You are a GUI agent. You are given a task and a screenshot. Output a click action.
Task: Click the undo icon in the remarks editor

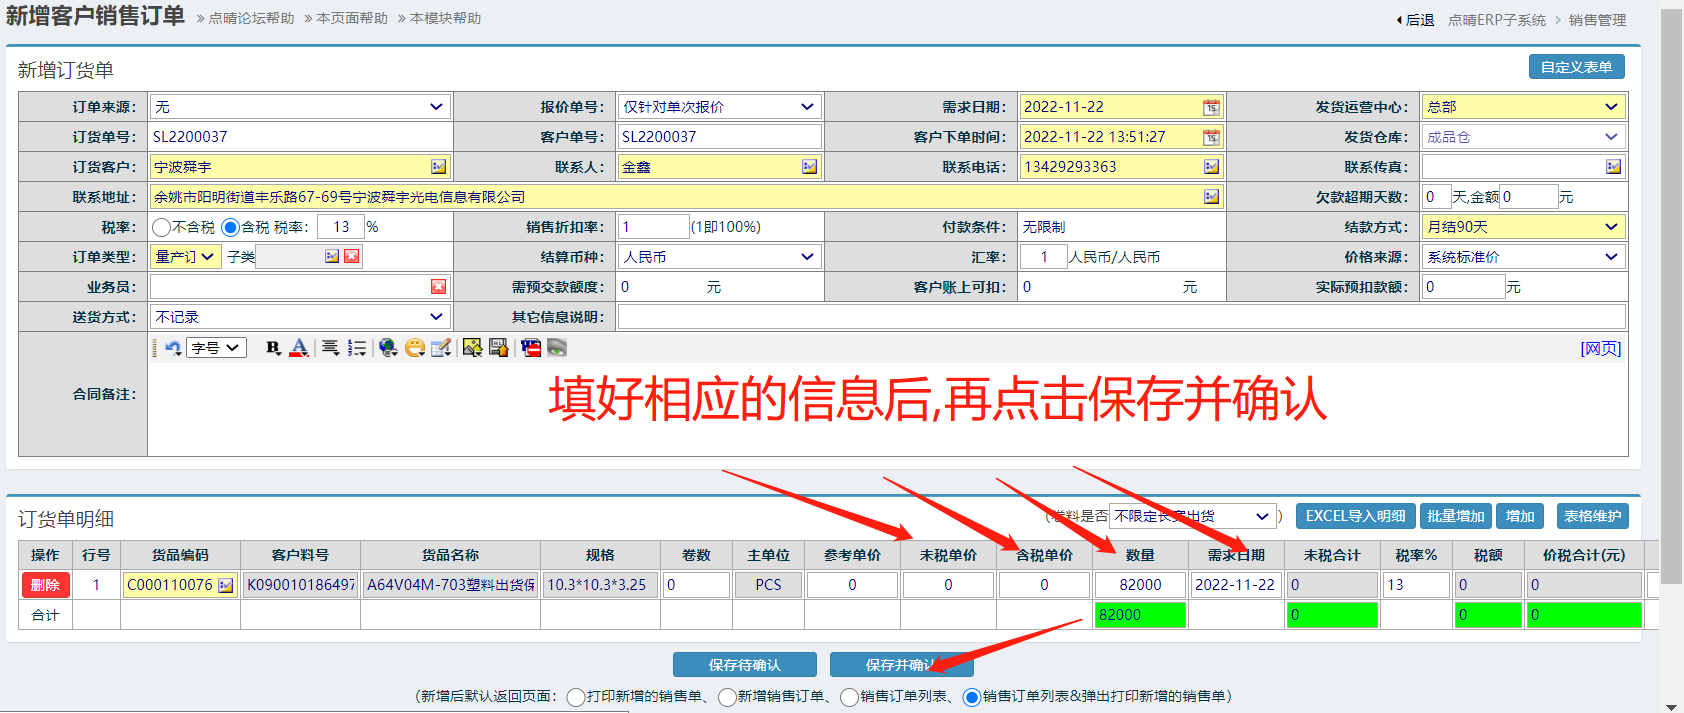(174, 348)
